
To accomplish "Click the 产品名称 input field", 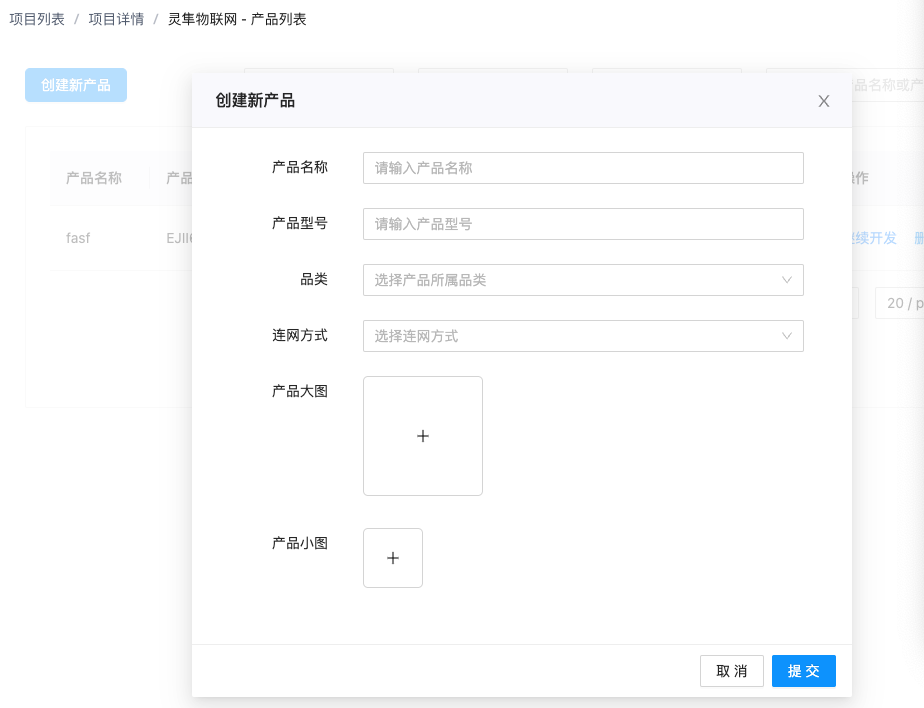I will click(x=583, y=168).
